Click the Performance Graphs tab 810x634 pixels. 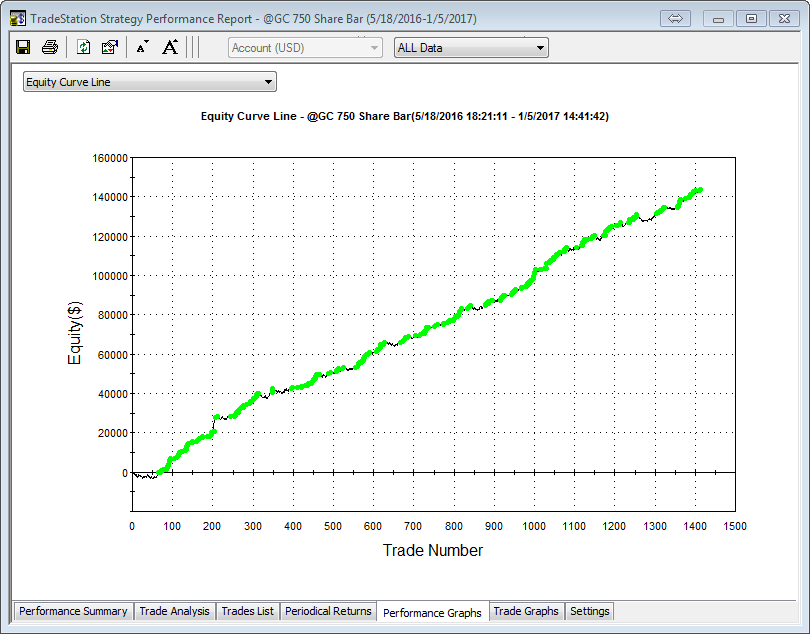tap(432, 612)
